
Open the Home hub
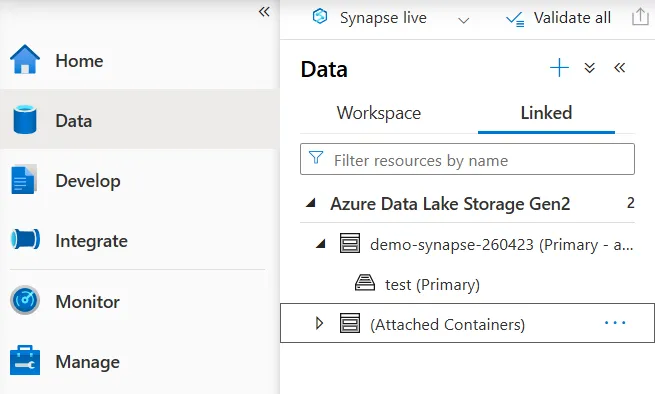click(x=138, y=61)
